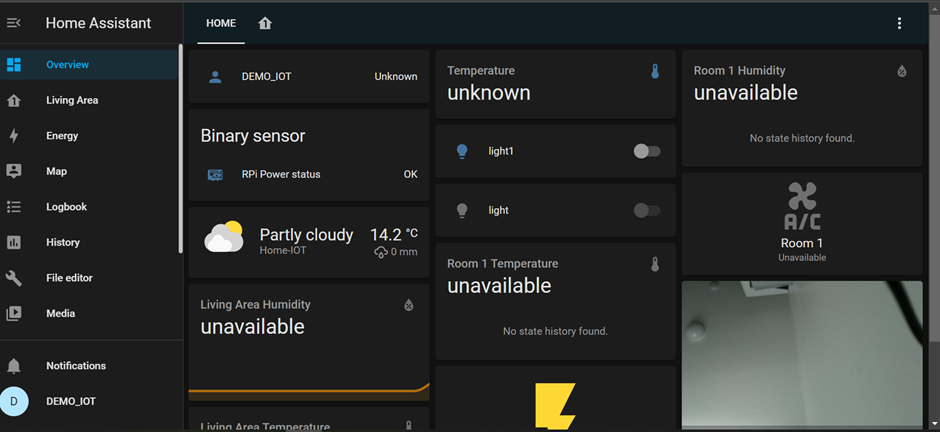Open the History page
The width and height of the screenshot is (940, 432).
(x=89, y=242)
